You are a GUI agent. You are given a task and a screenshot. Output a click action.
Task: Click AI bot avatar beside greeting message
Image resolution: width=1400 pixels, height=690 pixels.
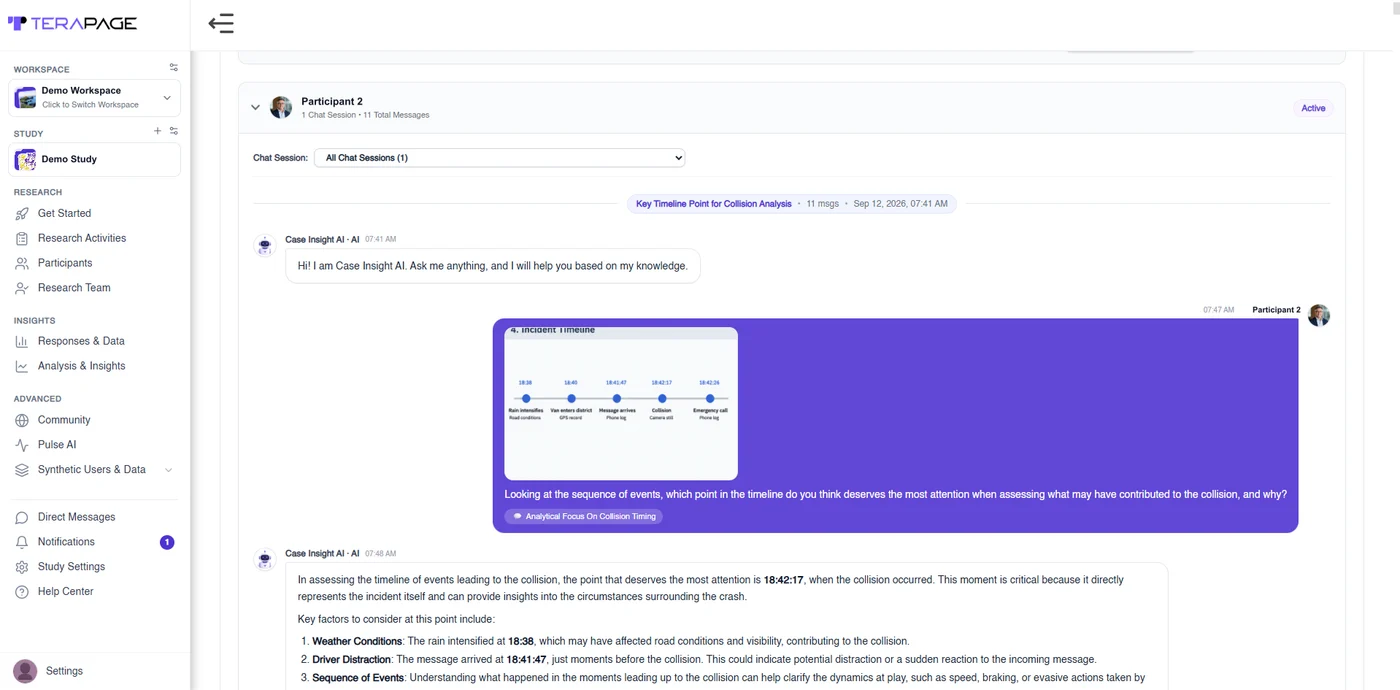click(265, 246)
